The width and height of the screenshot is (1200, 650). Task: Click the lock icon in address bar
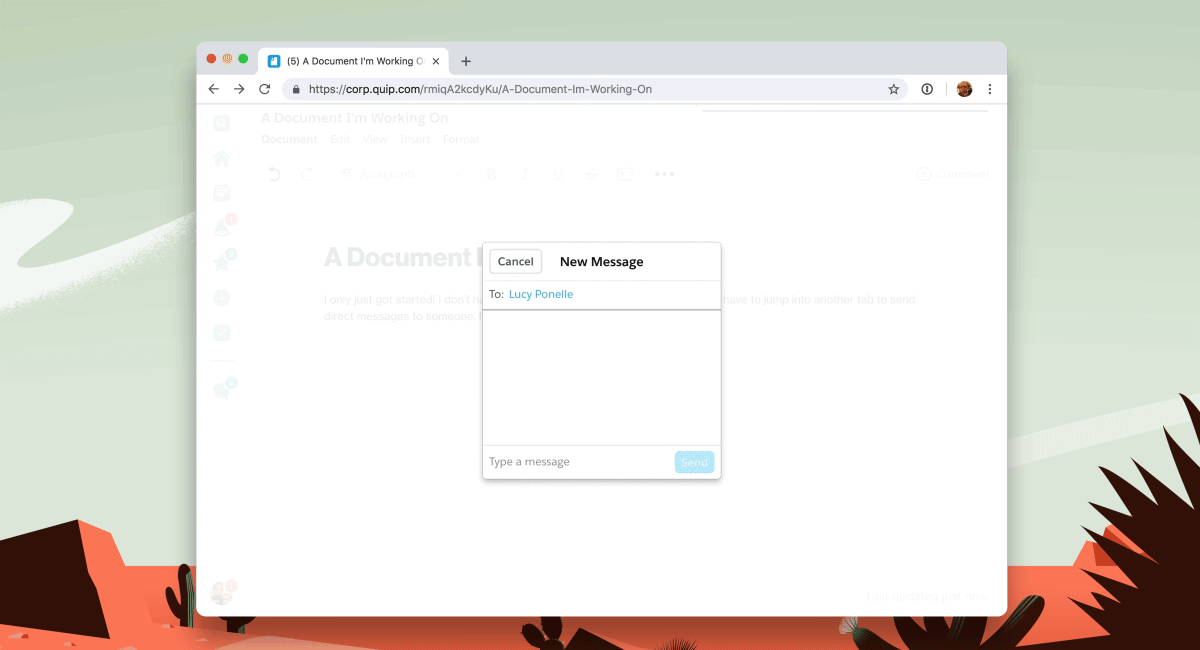296,89
